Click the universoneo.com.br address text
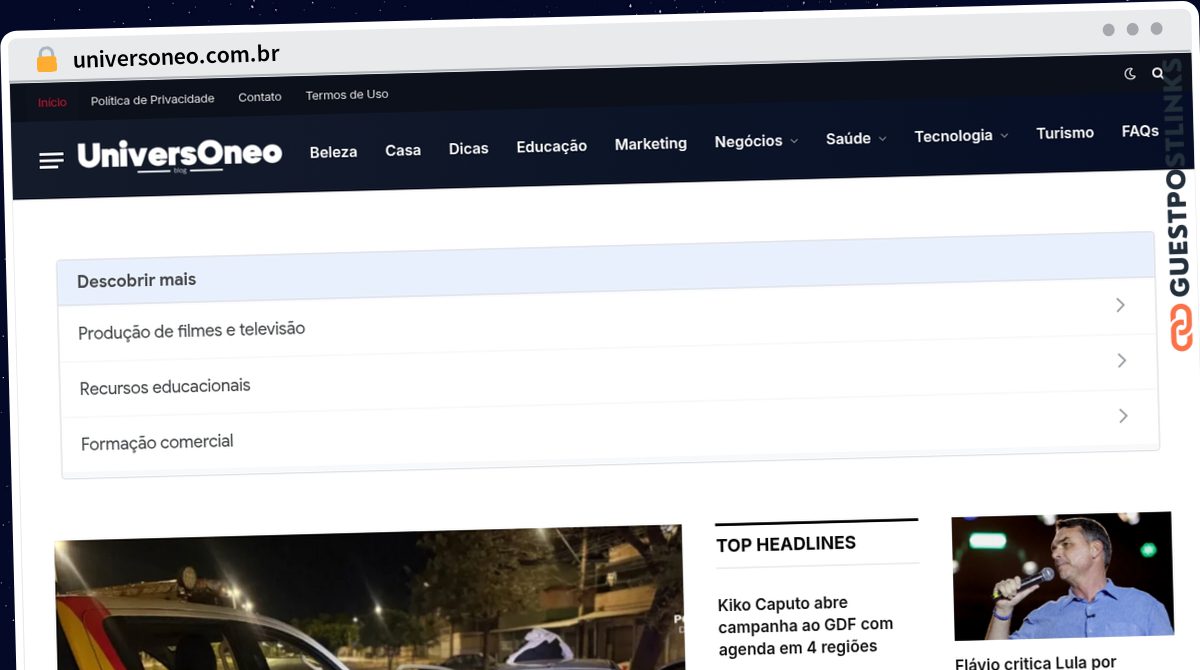 click(x=176, y=56)
